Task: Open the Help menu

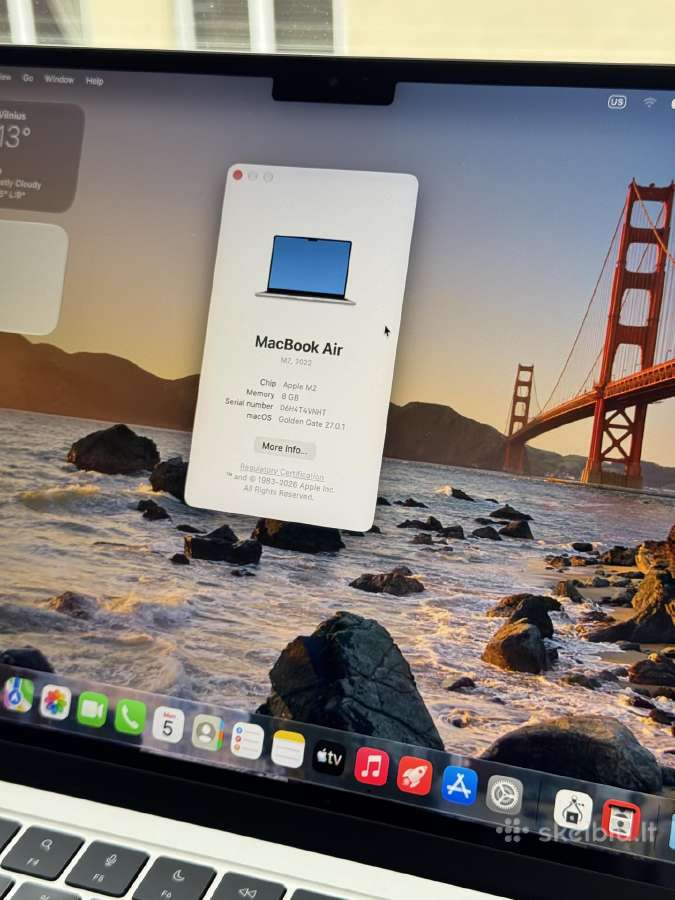Action: (95, 81)
